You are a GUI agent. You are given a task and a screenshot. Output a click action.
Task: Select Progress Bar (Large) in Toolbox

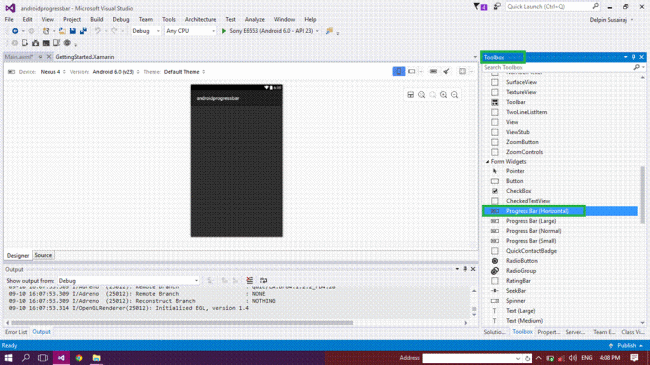coord(531,221)
